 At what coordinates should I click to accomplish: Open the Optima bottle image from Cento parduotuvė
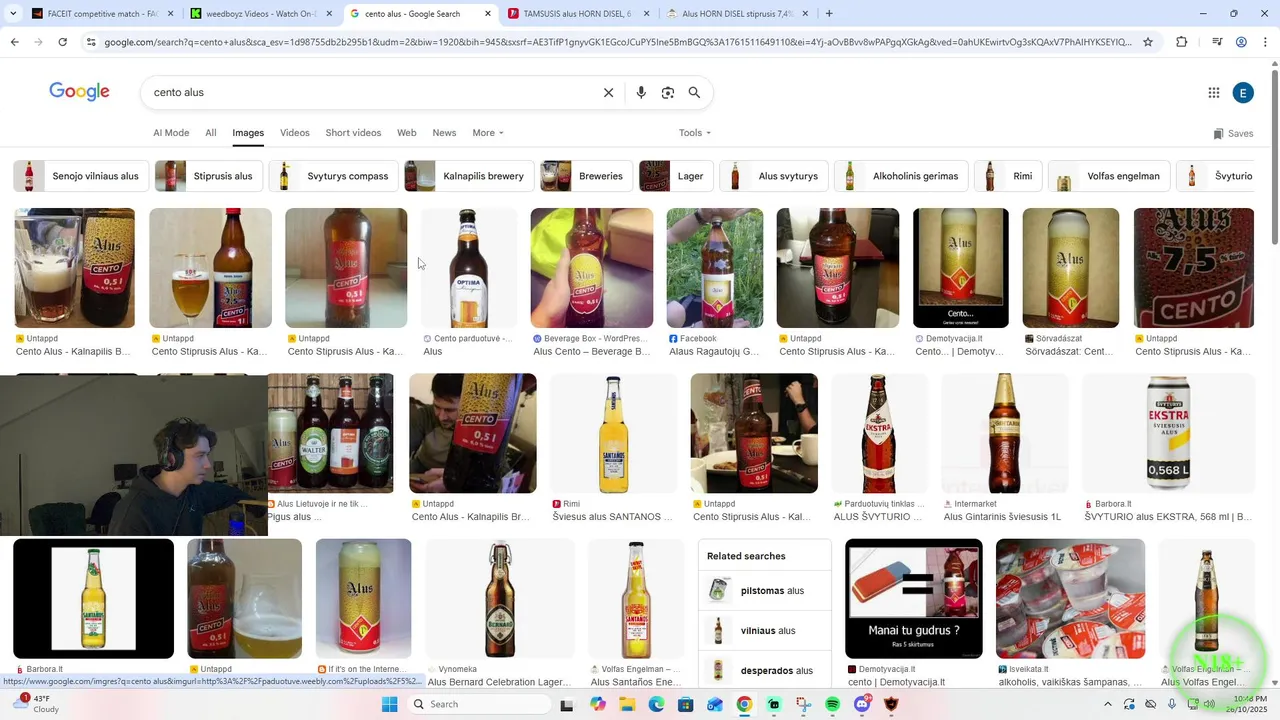coord(469,268)
